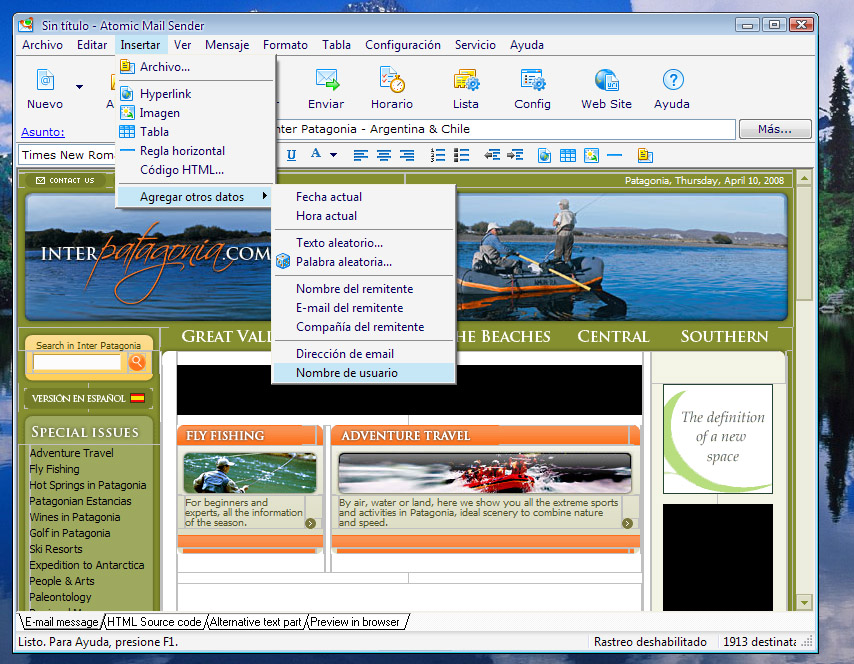Click the orange search magnifier button

(x=137, y=362)
